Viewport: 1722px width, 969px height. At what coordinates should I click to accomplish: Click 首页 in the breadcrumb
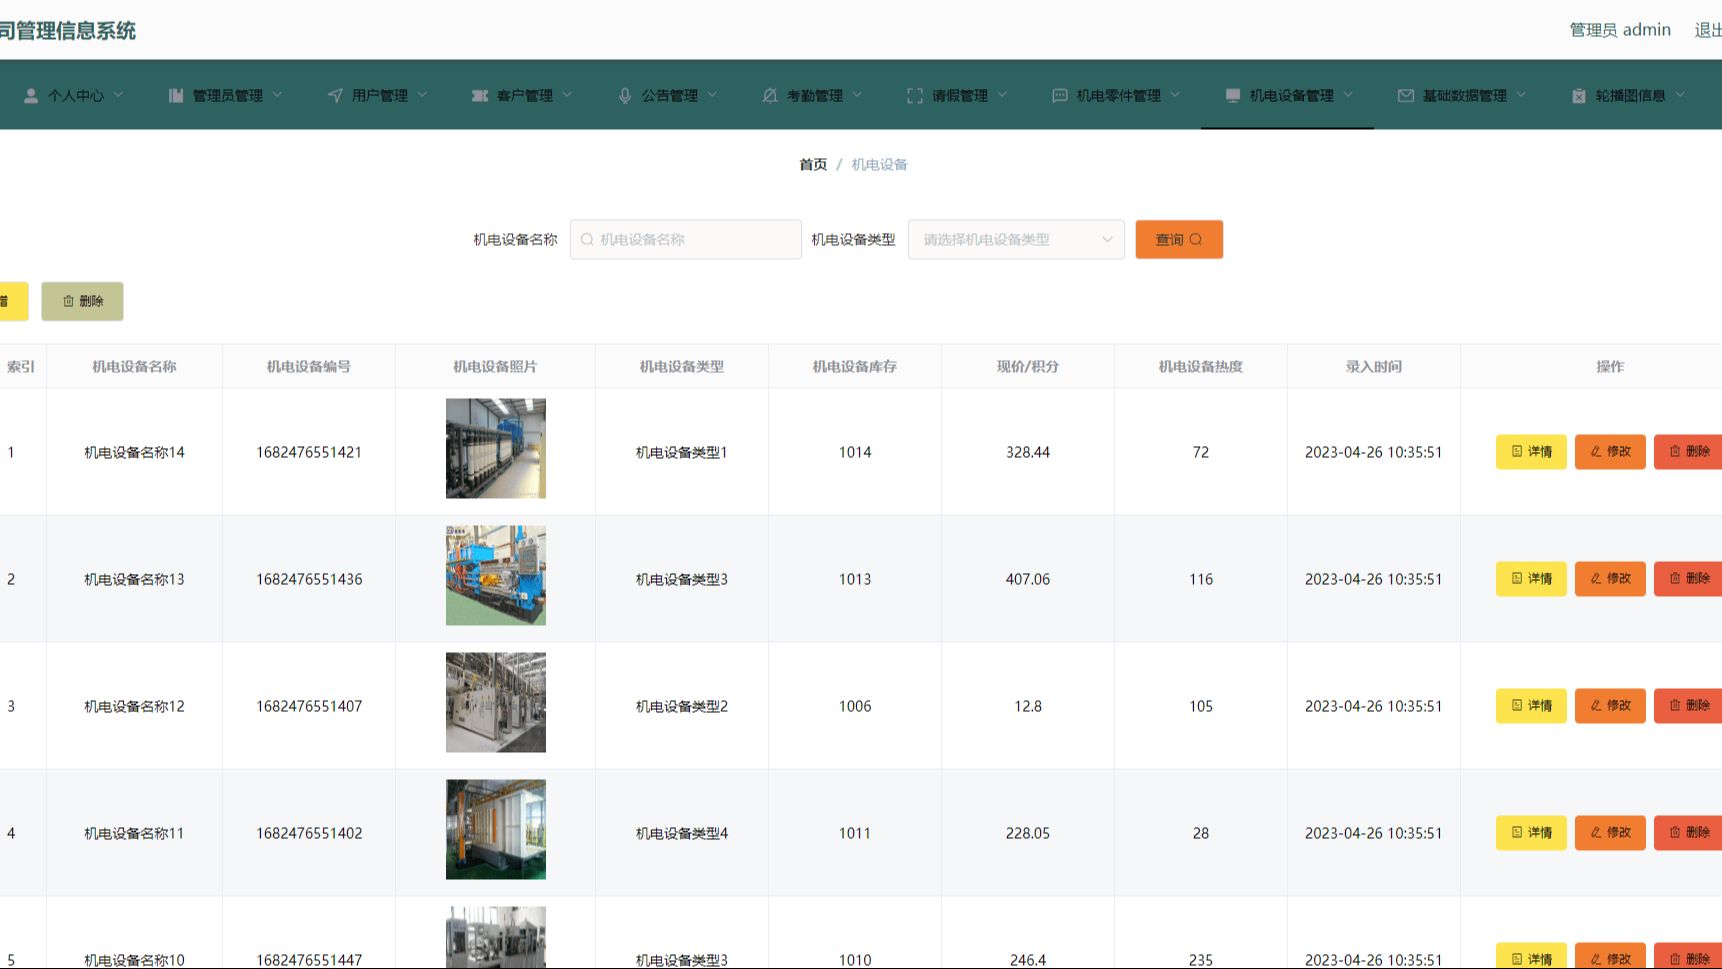pyautogui.click(x=813, y=164)
